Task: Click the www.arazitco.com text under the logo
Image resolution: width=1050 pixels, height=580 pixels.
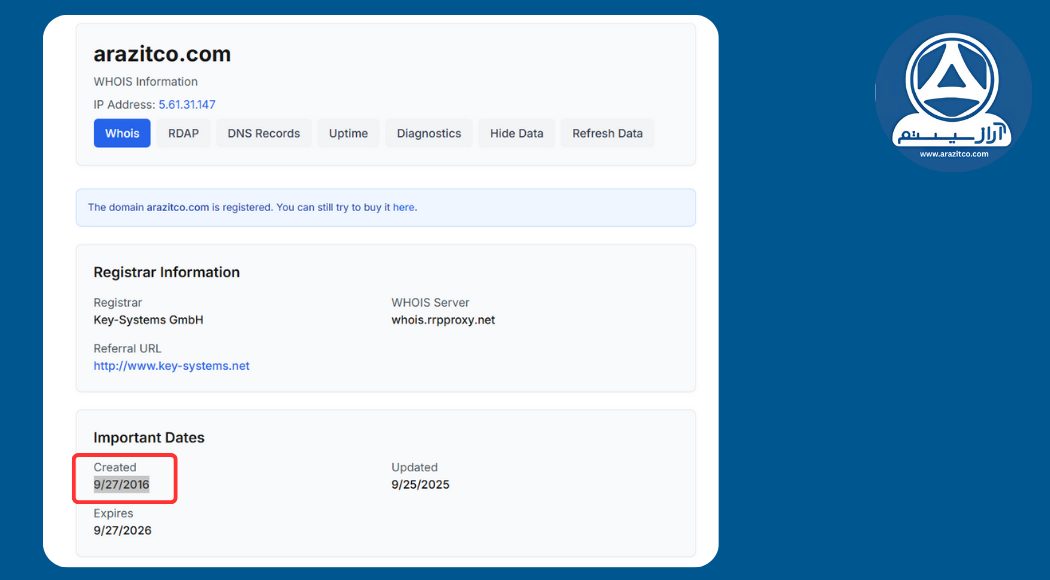Action: click(x=953, y=154)
